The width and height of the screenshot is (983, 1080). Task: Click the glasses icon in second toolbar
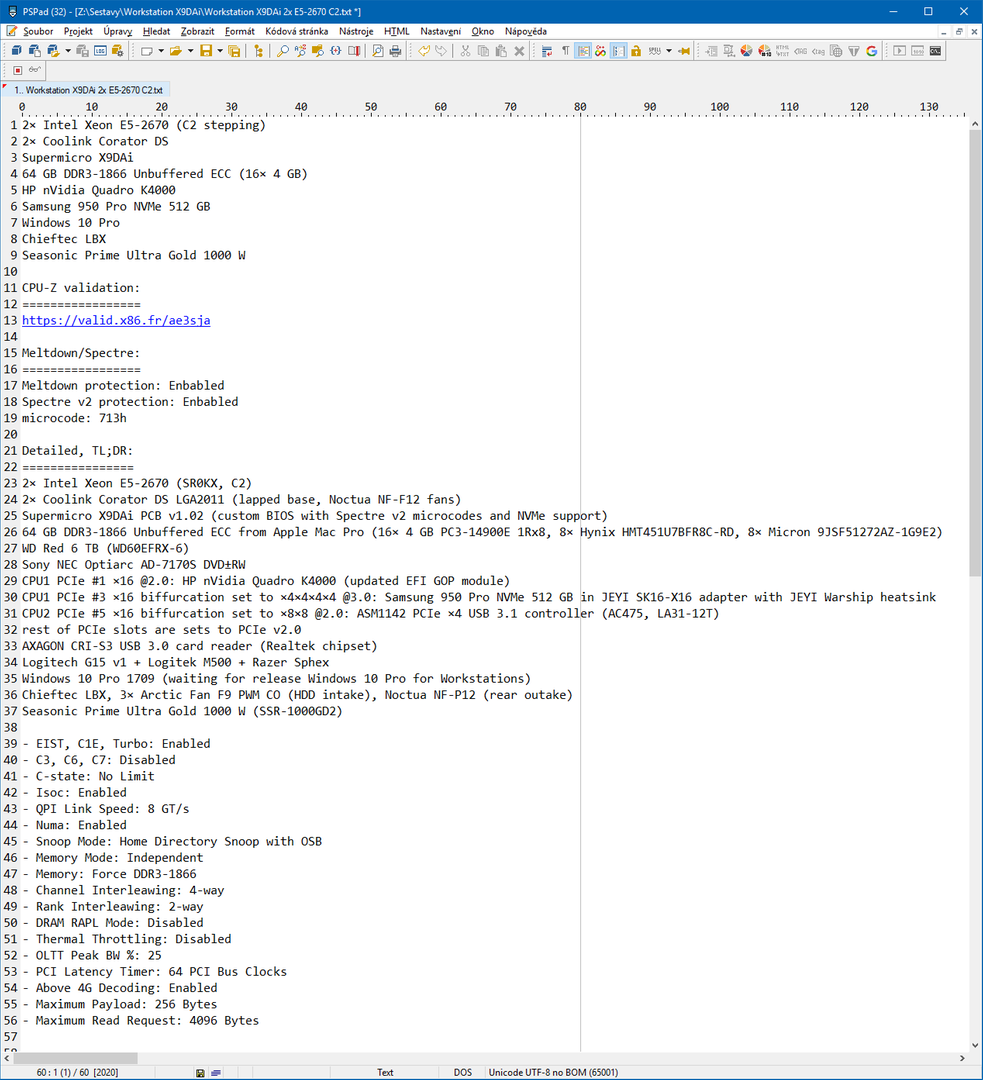point(34,70)
